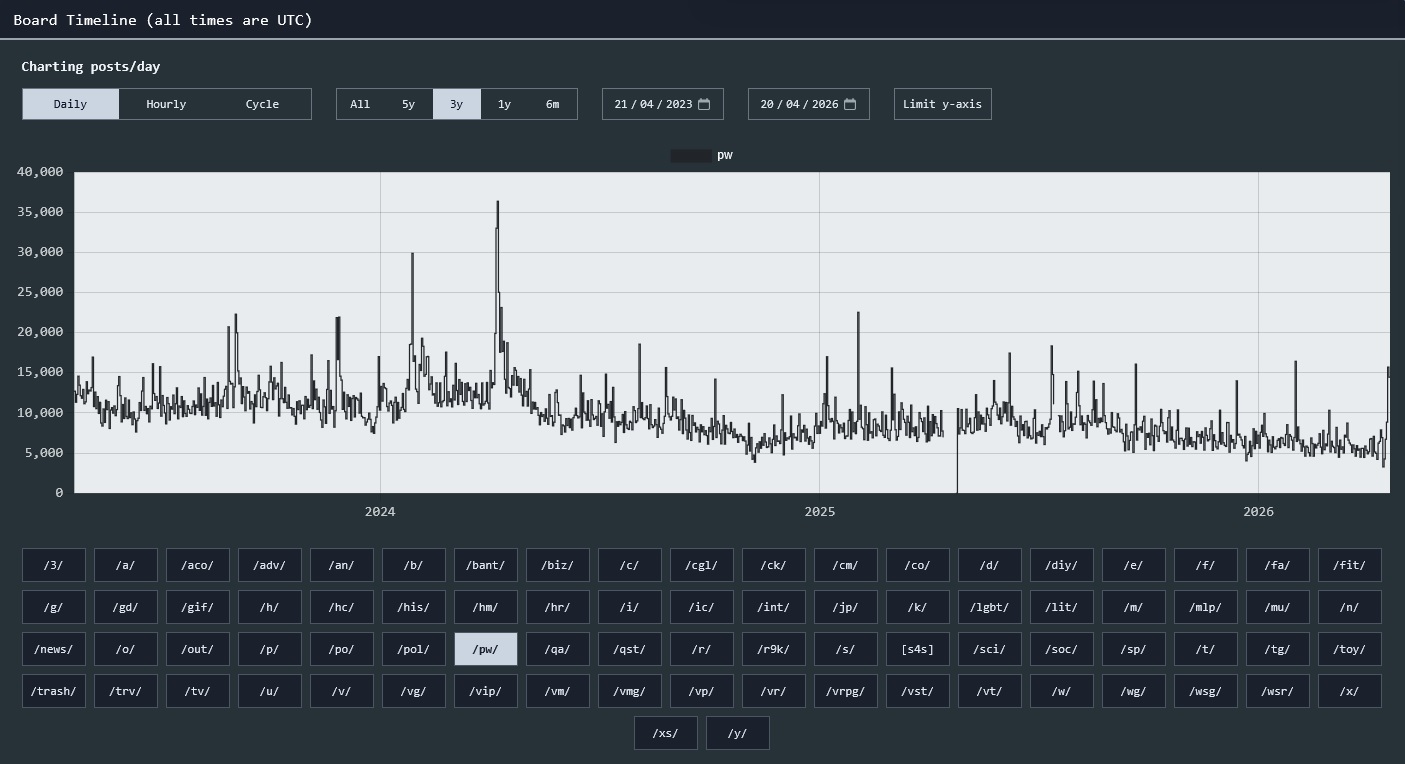Select the /int/ board
The width and height of the screenshot is (1405, 764).
tap(774, 607)
